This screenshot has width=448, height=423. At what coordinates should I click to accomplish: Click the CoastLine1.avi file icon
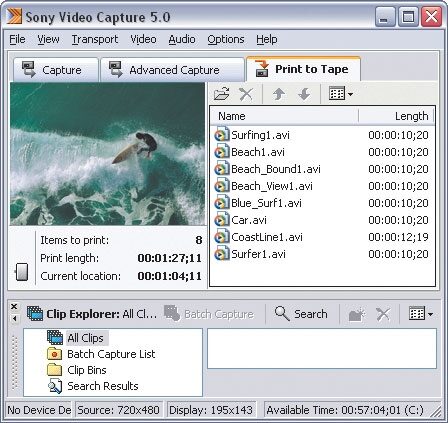coord(222,237)
